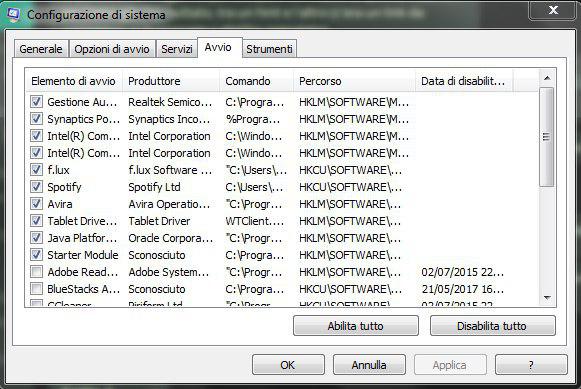The height and width of the screenshot is (389, 581).
Task: Select the 21/05/2017 16... date cell
Action: [463, 289]
